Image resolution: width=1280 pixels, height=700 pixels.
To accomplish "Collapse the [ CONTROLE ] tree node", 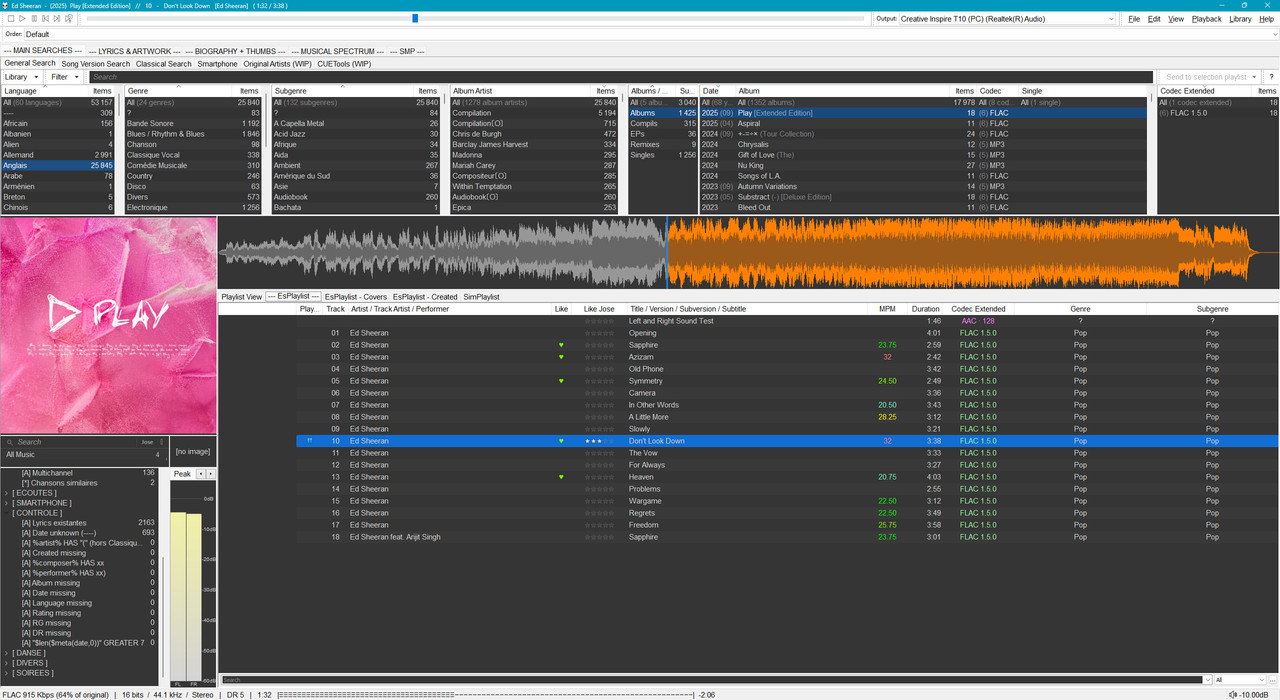I will [x=7, y=513].
